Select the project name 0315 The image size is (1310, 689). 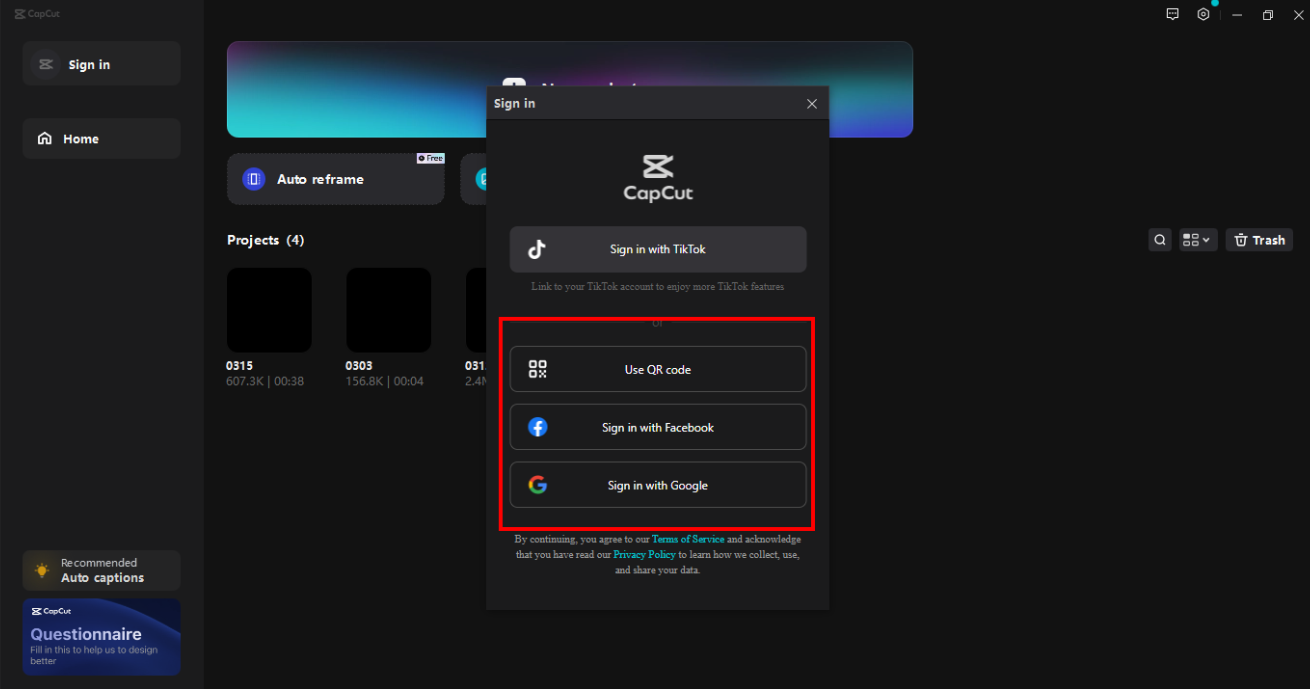[x=240, y=366]
